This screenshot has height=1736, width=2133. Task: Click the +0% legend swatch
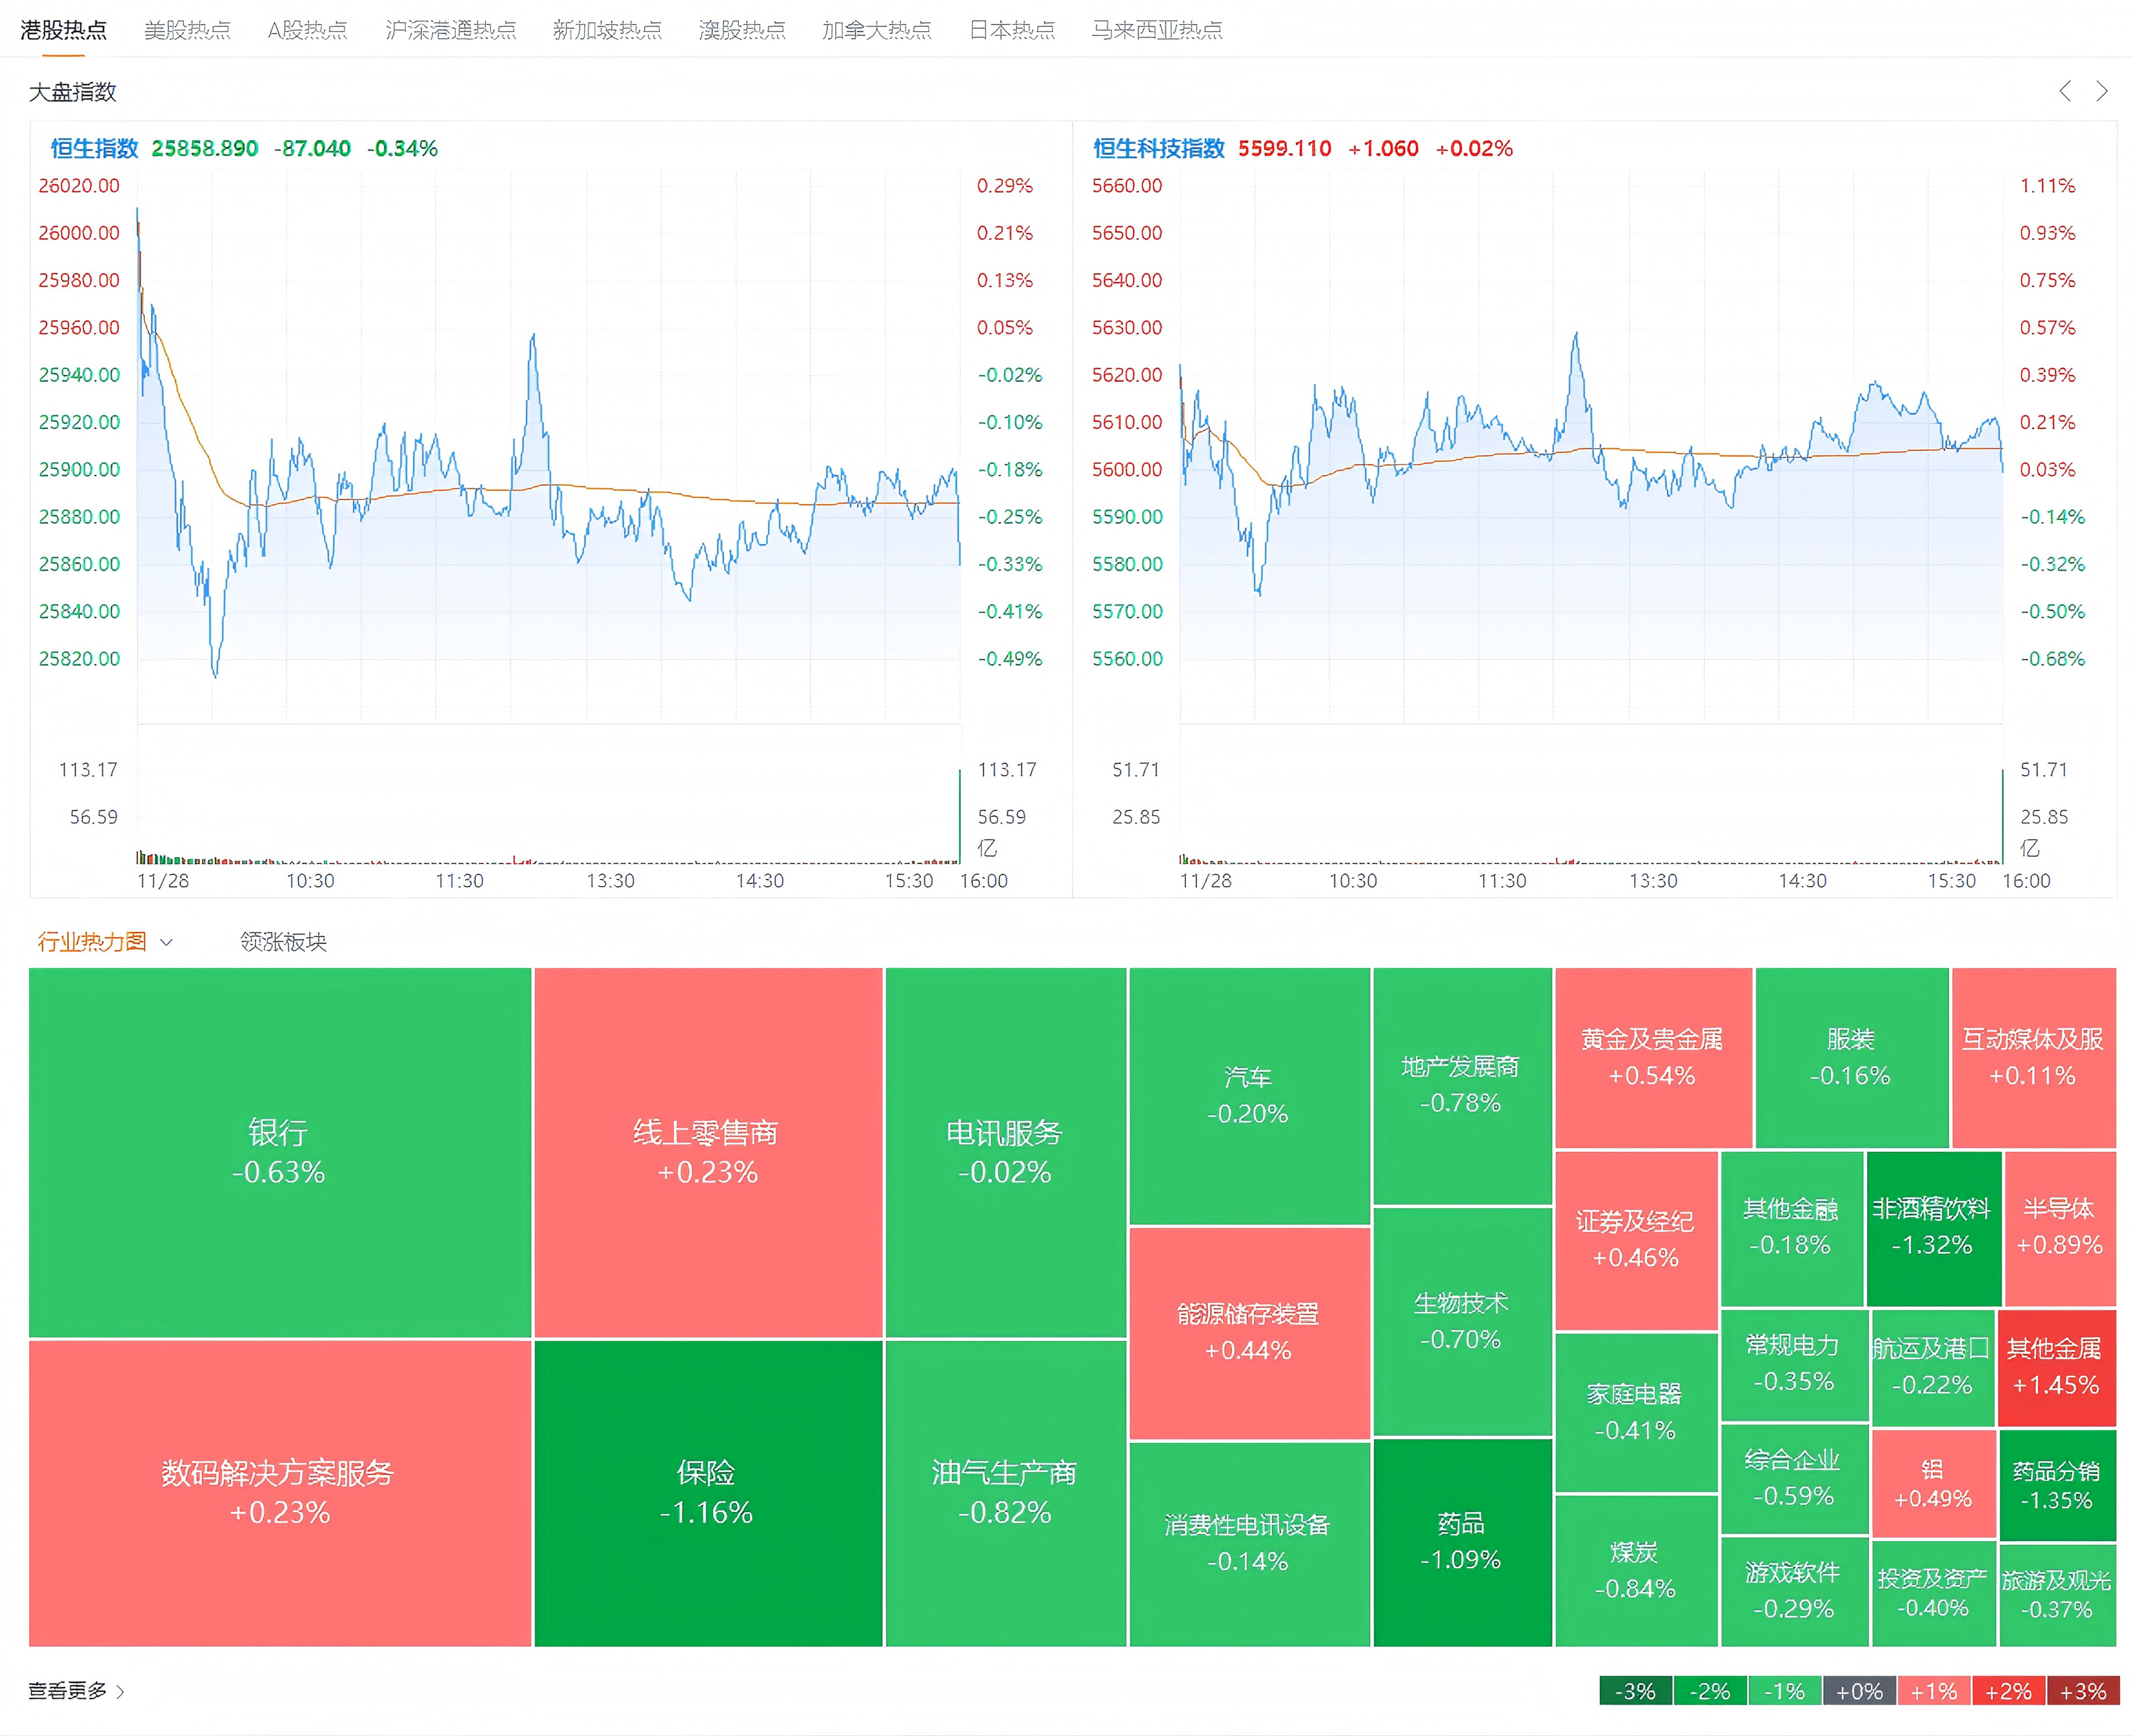point(1859,1691)
